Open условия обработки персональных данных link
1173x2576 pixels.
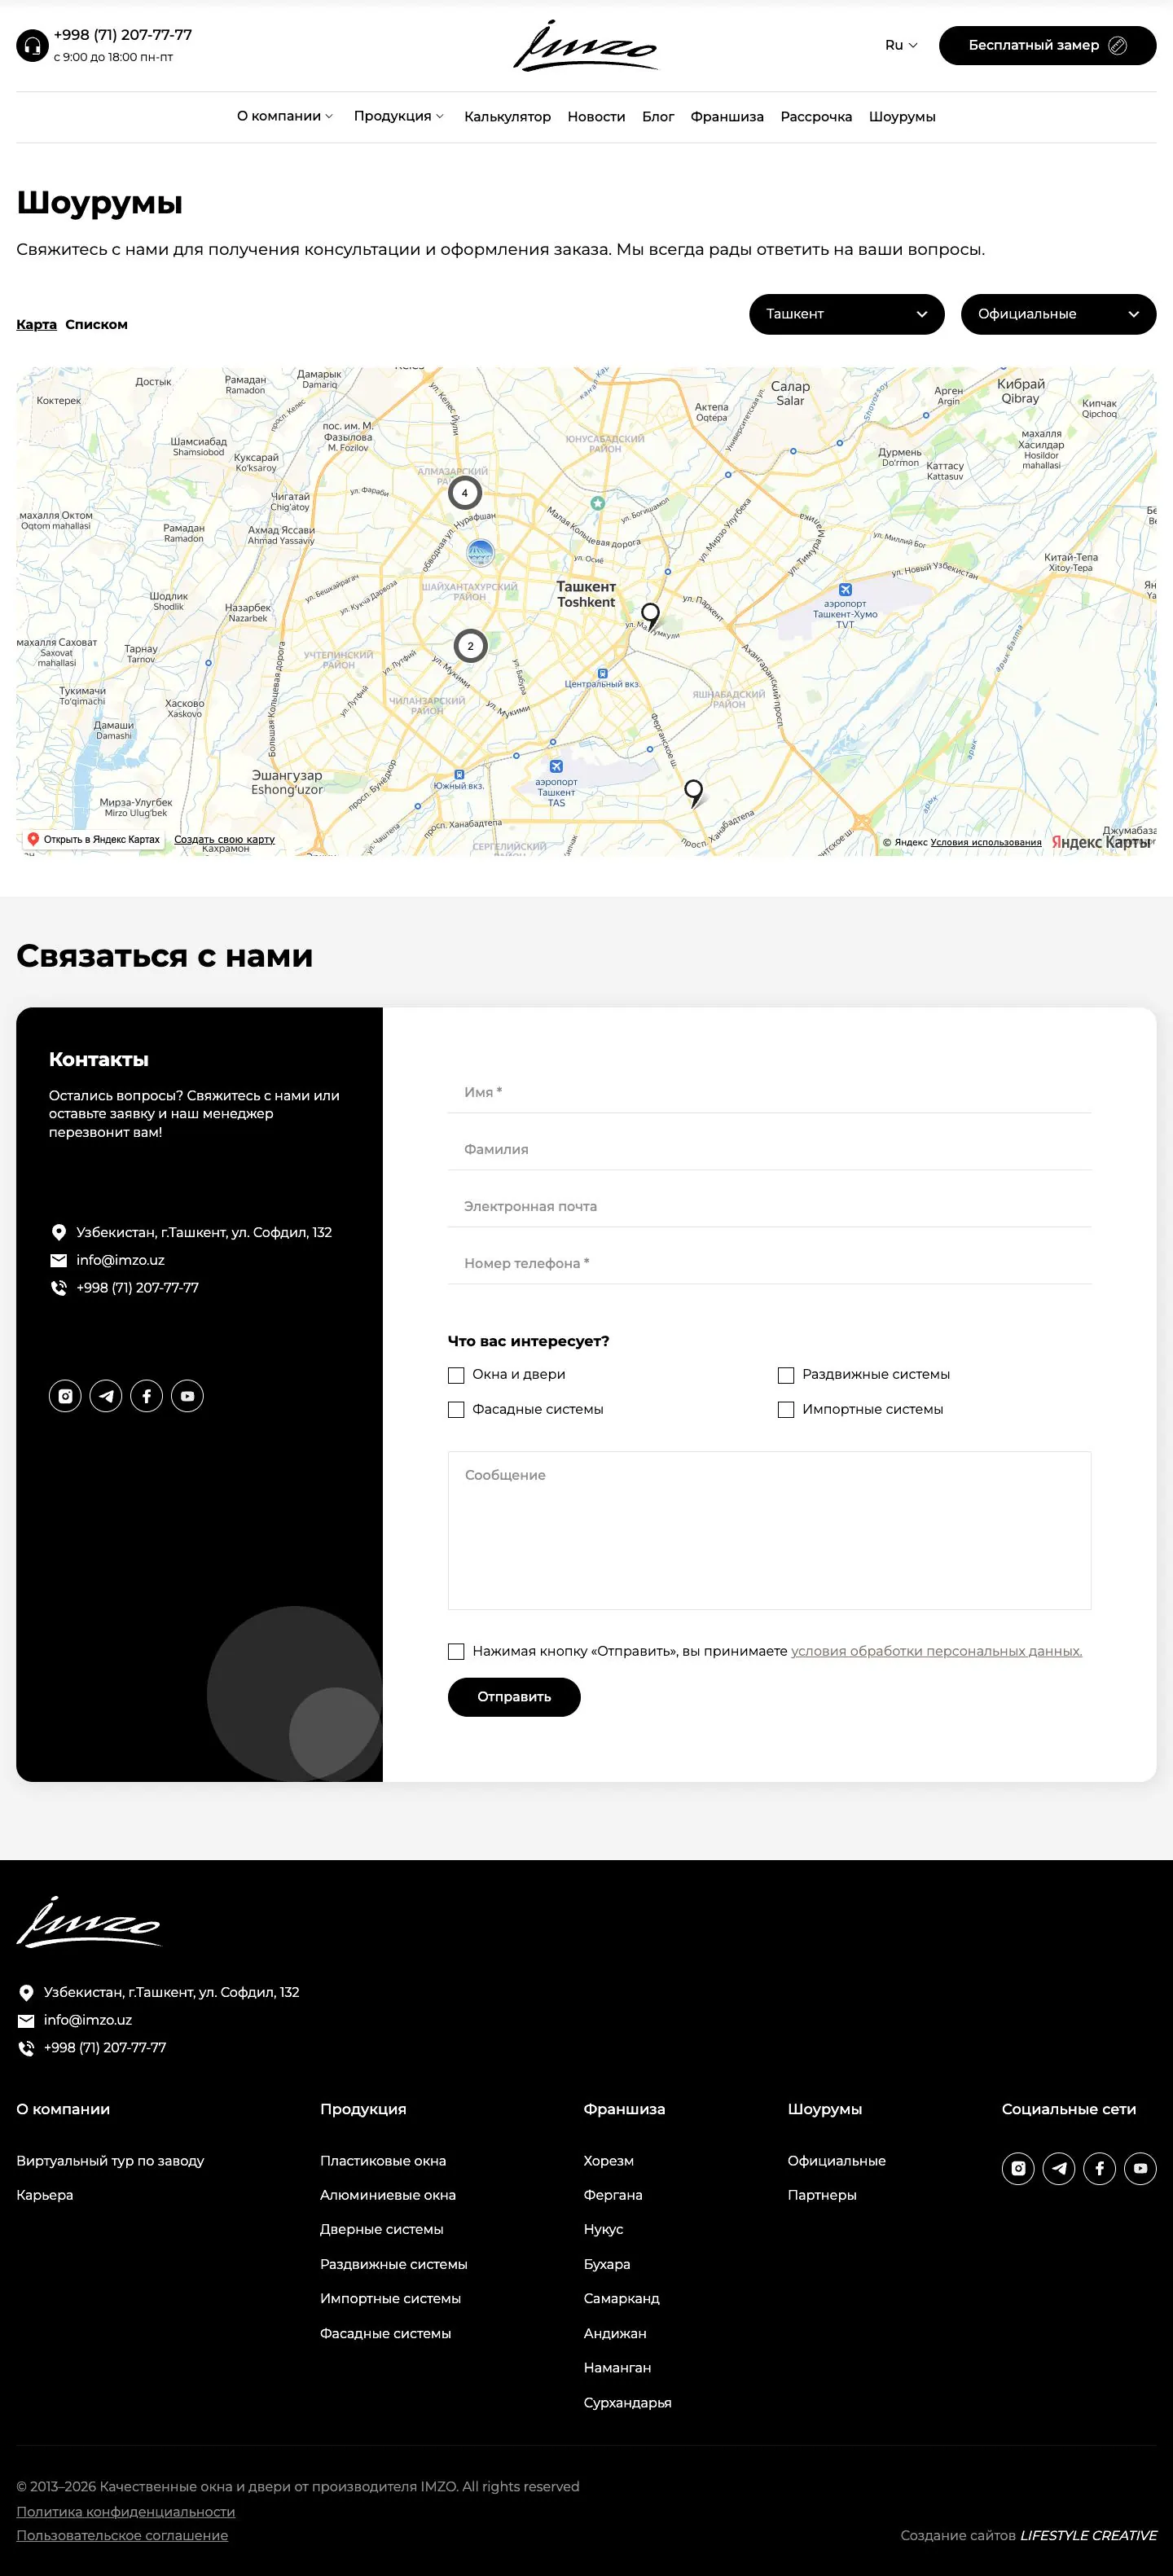pos(937,1652)
